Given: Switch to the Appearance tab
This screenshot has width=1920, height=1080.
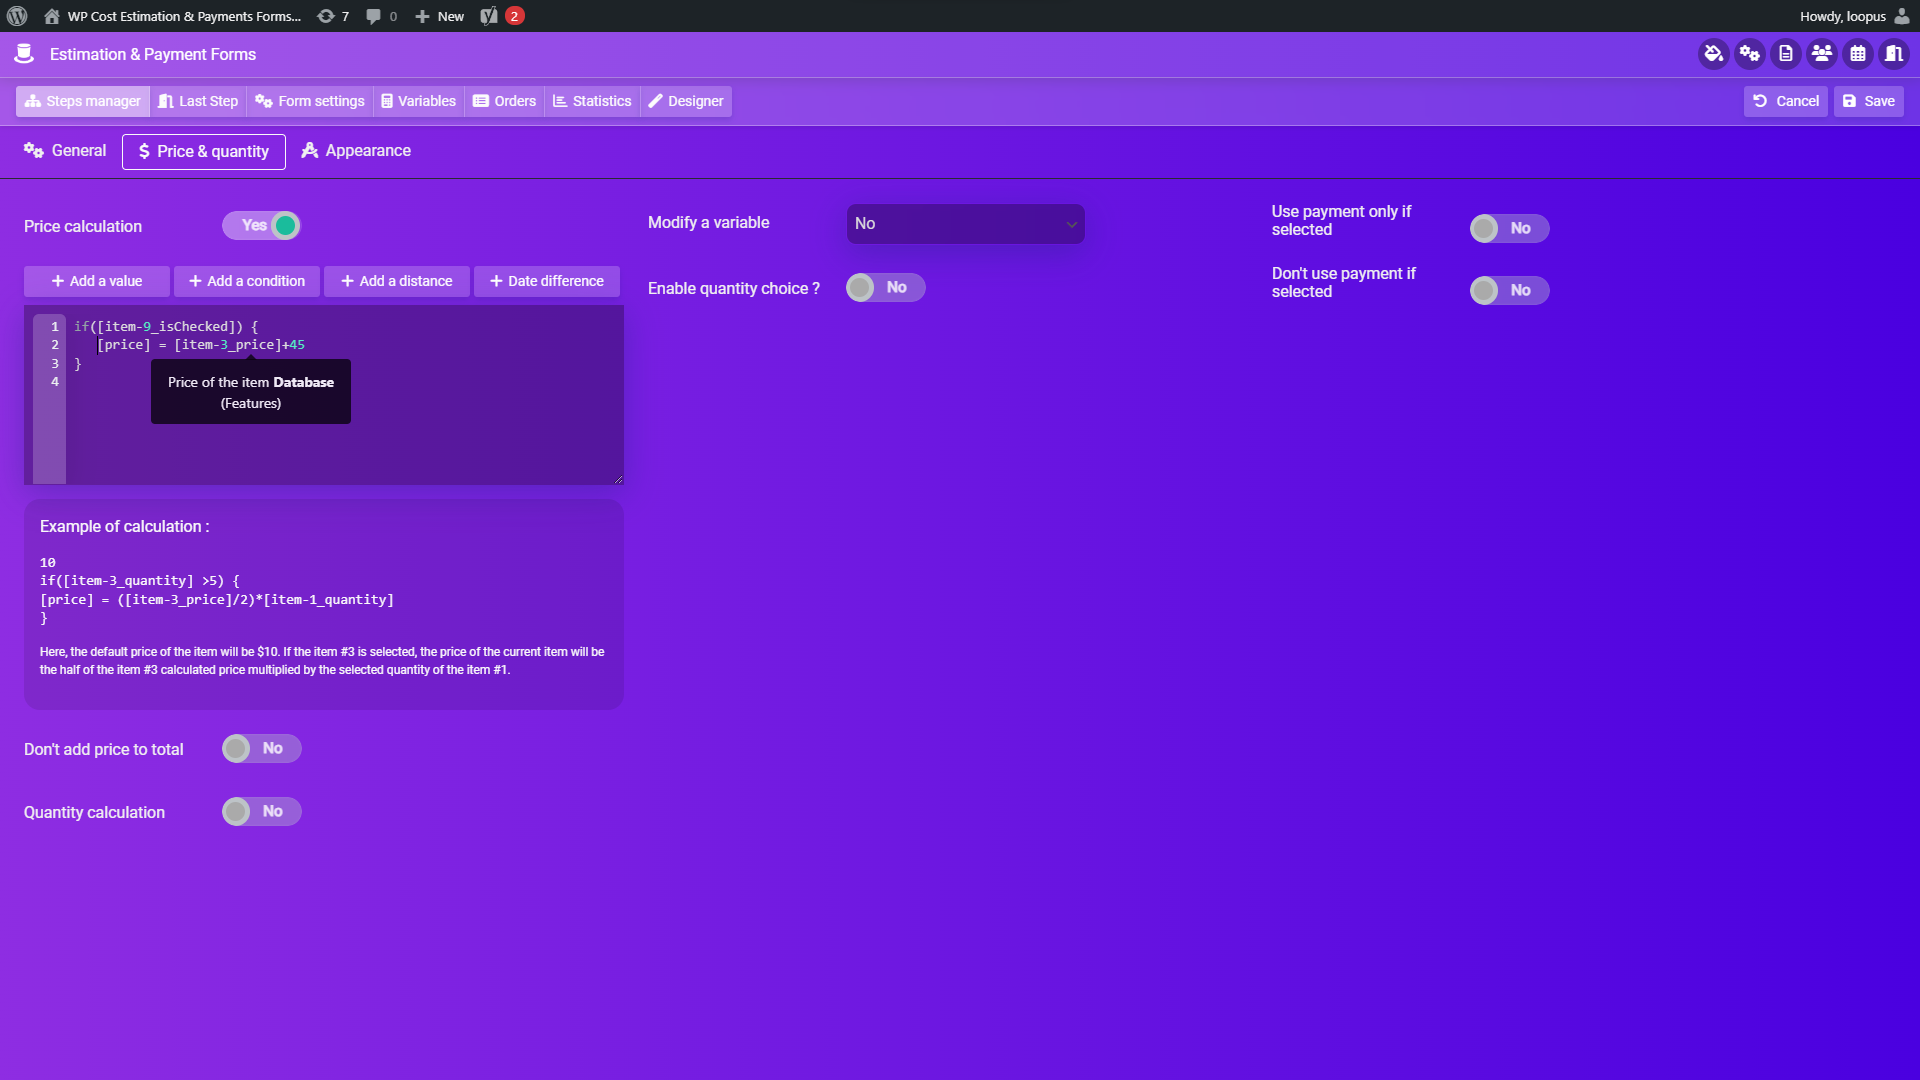Looking at the screenshot, I should pos(356,151).
